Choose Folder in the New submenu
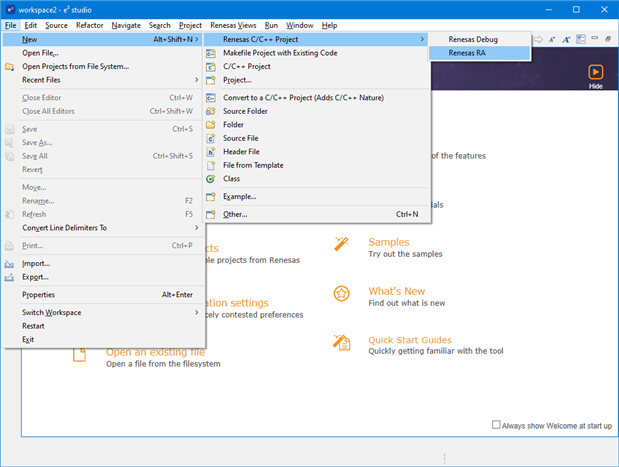 pyautogui.click(x=317, y=125)
